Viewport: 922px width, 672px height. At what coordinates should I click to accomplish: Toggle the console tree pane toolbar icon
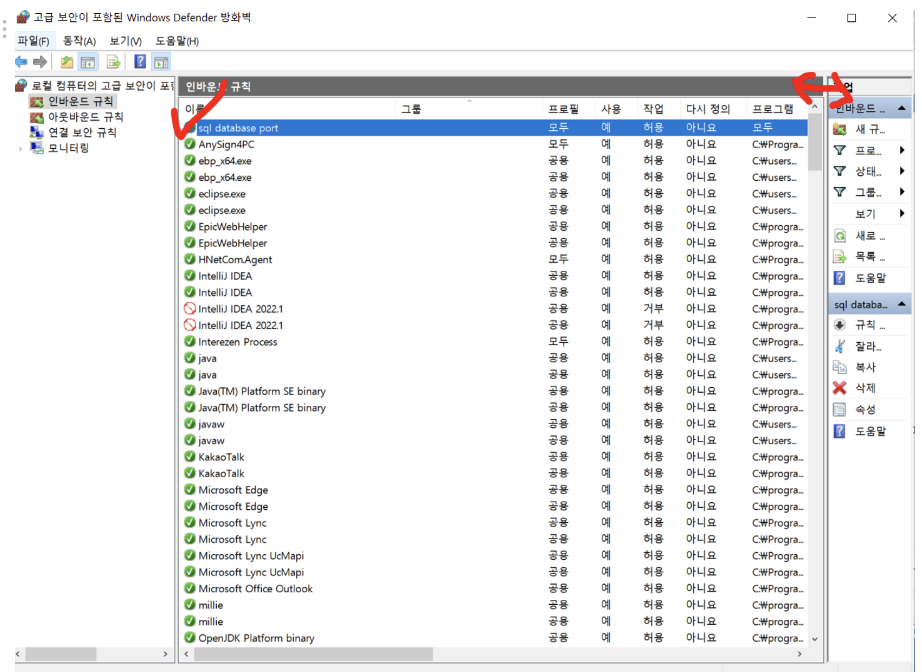click(88, 62)
